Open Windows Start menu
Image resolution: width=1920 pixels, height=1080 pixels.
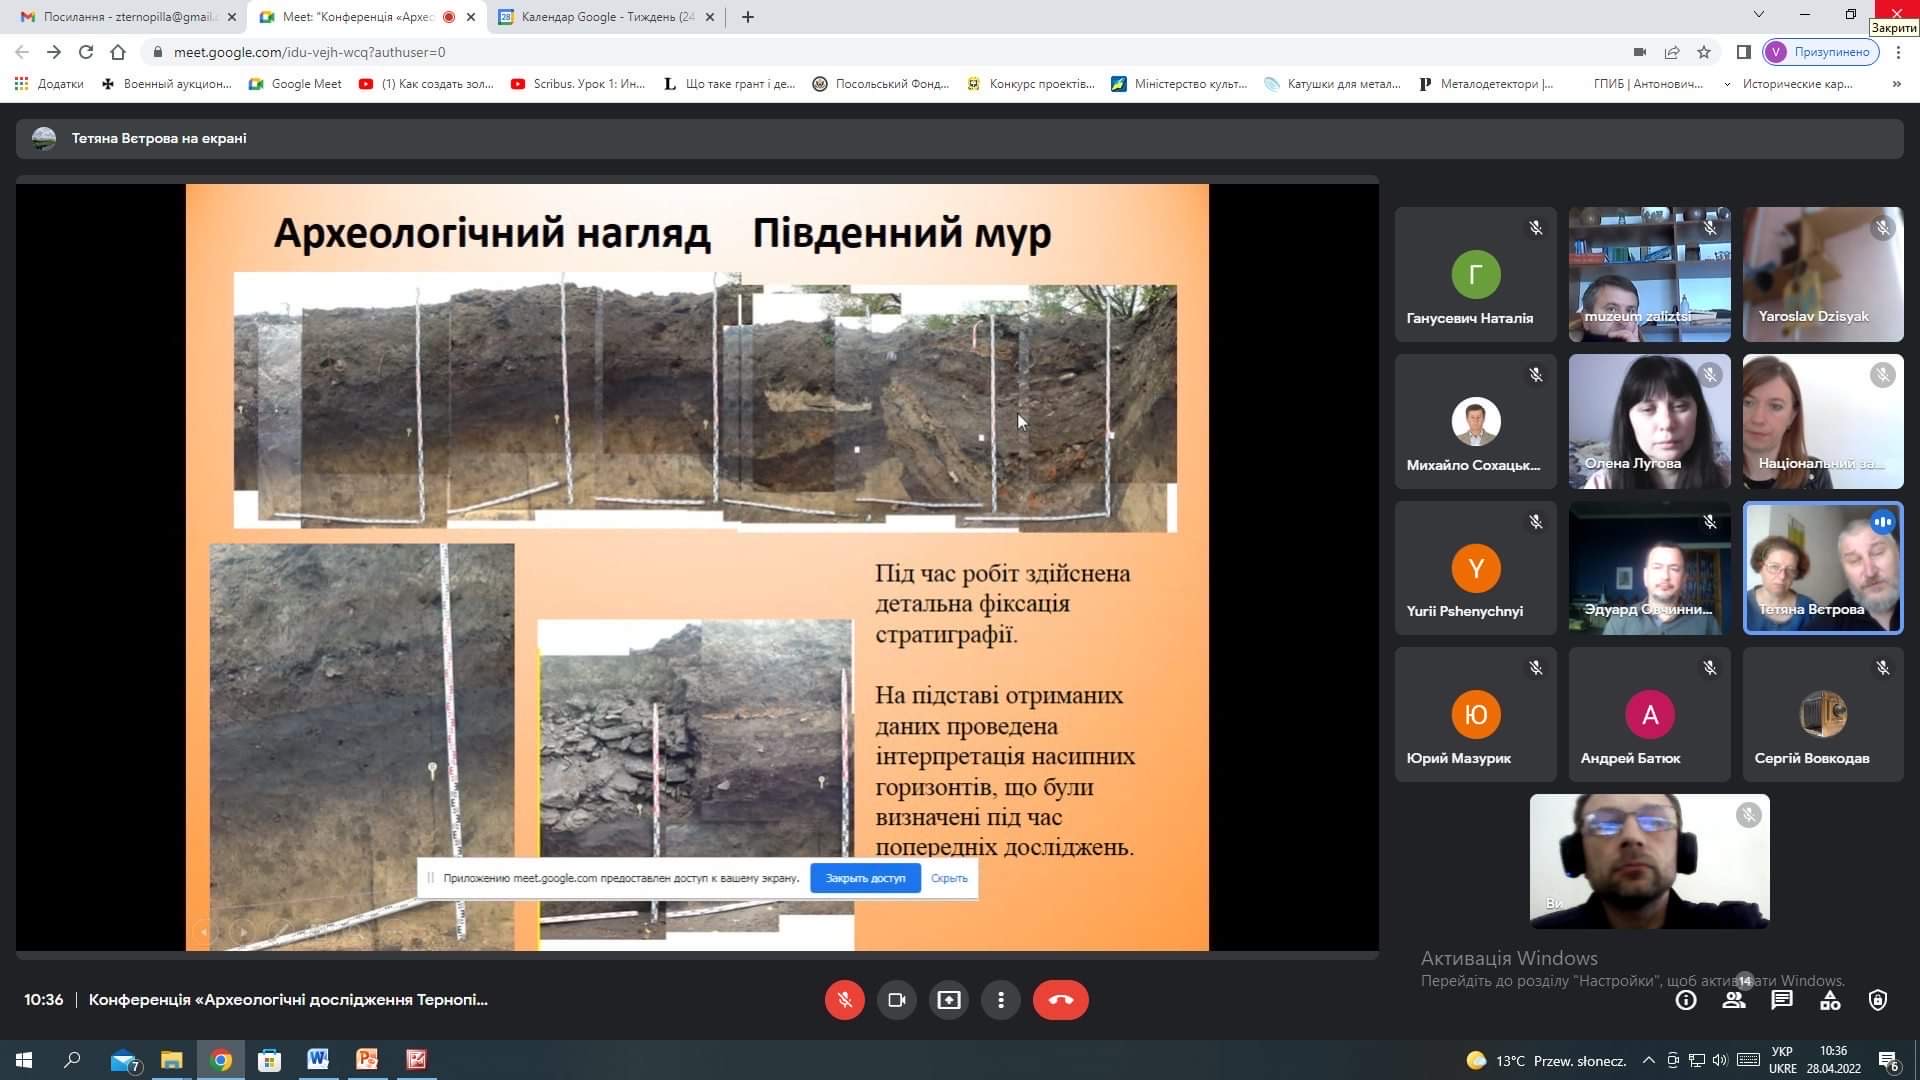coord(24,1060)
